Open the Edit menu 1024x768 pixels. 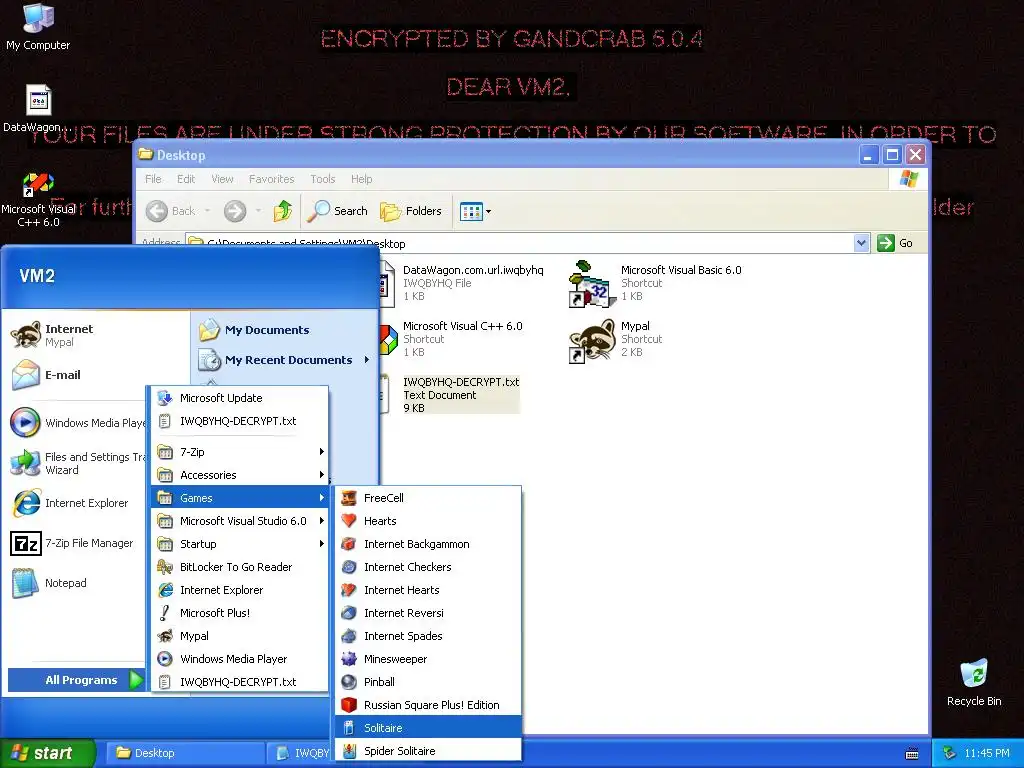click(x=186, y=179)
